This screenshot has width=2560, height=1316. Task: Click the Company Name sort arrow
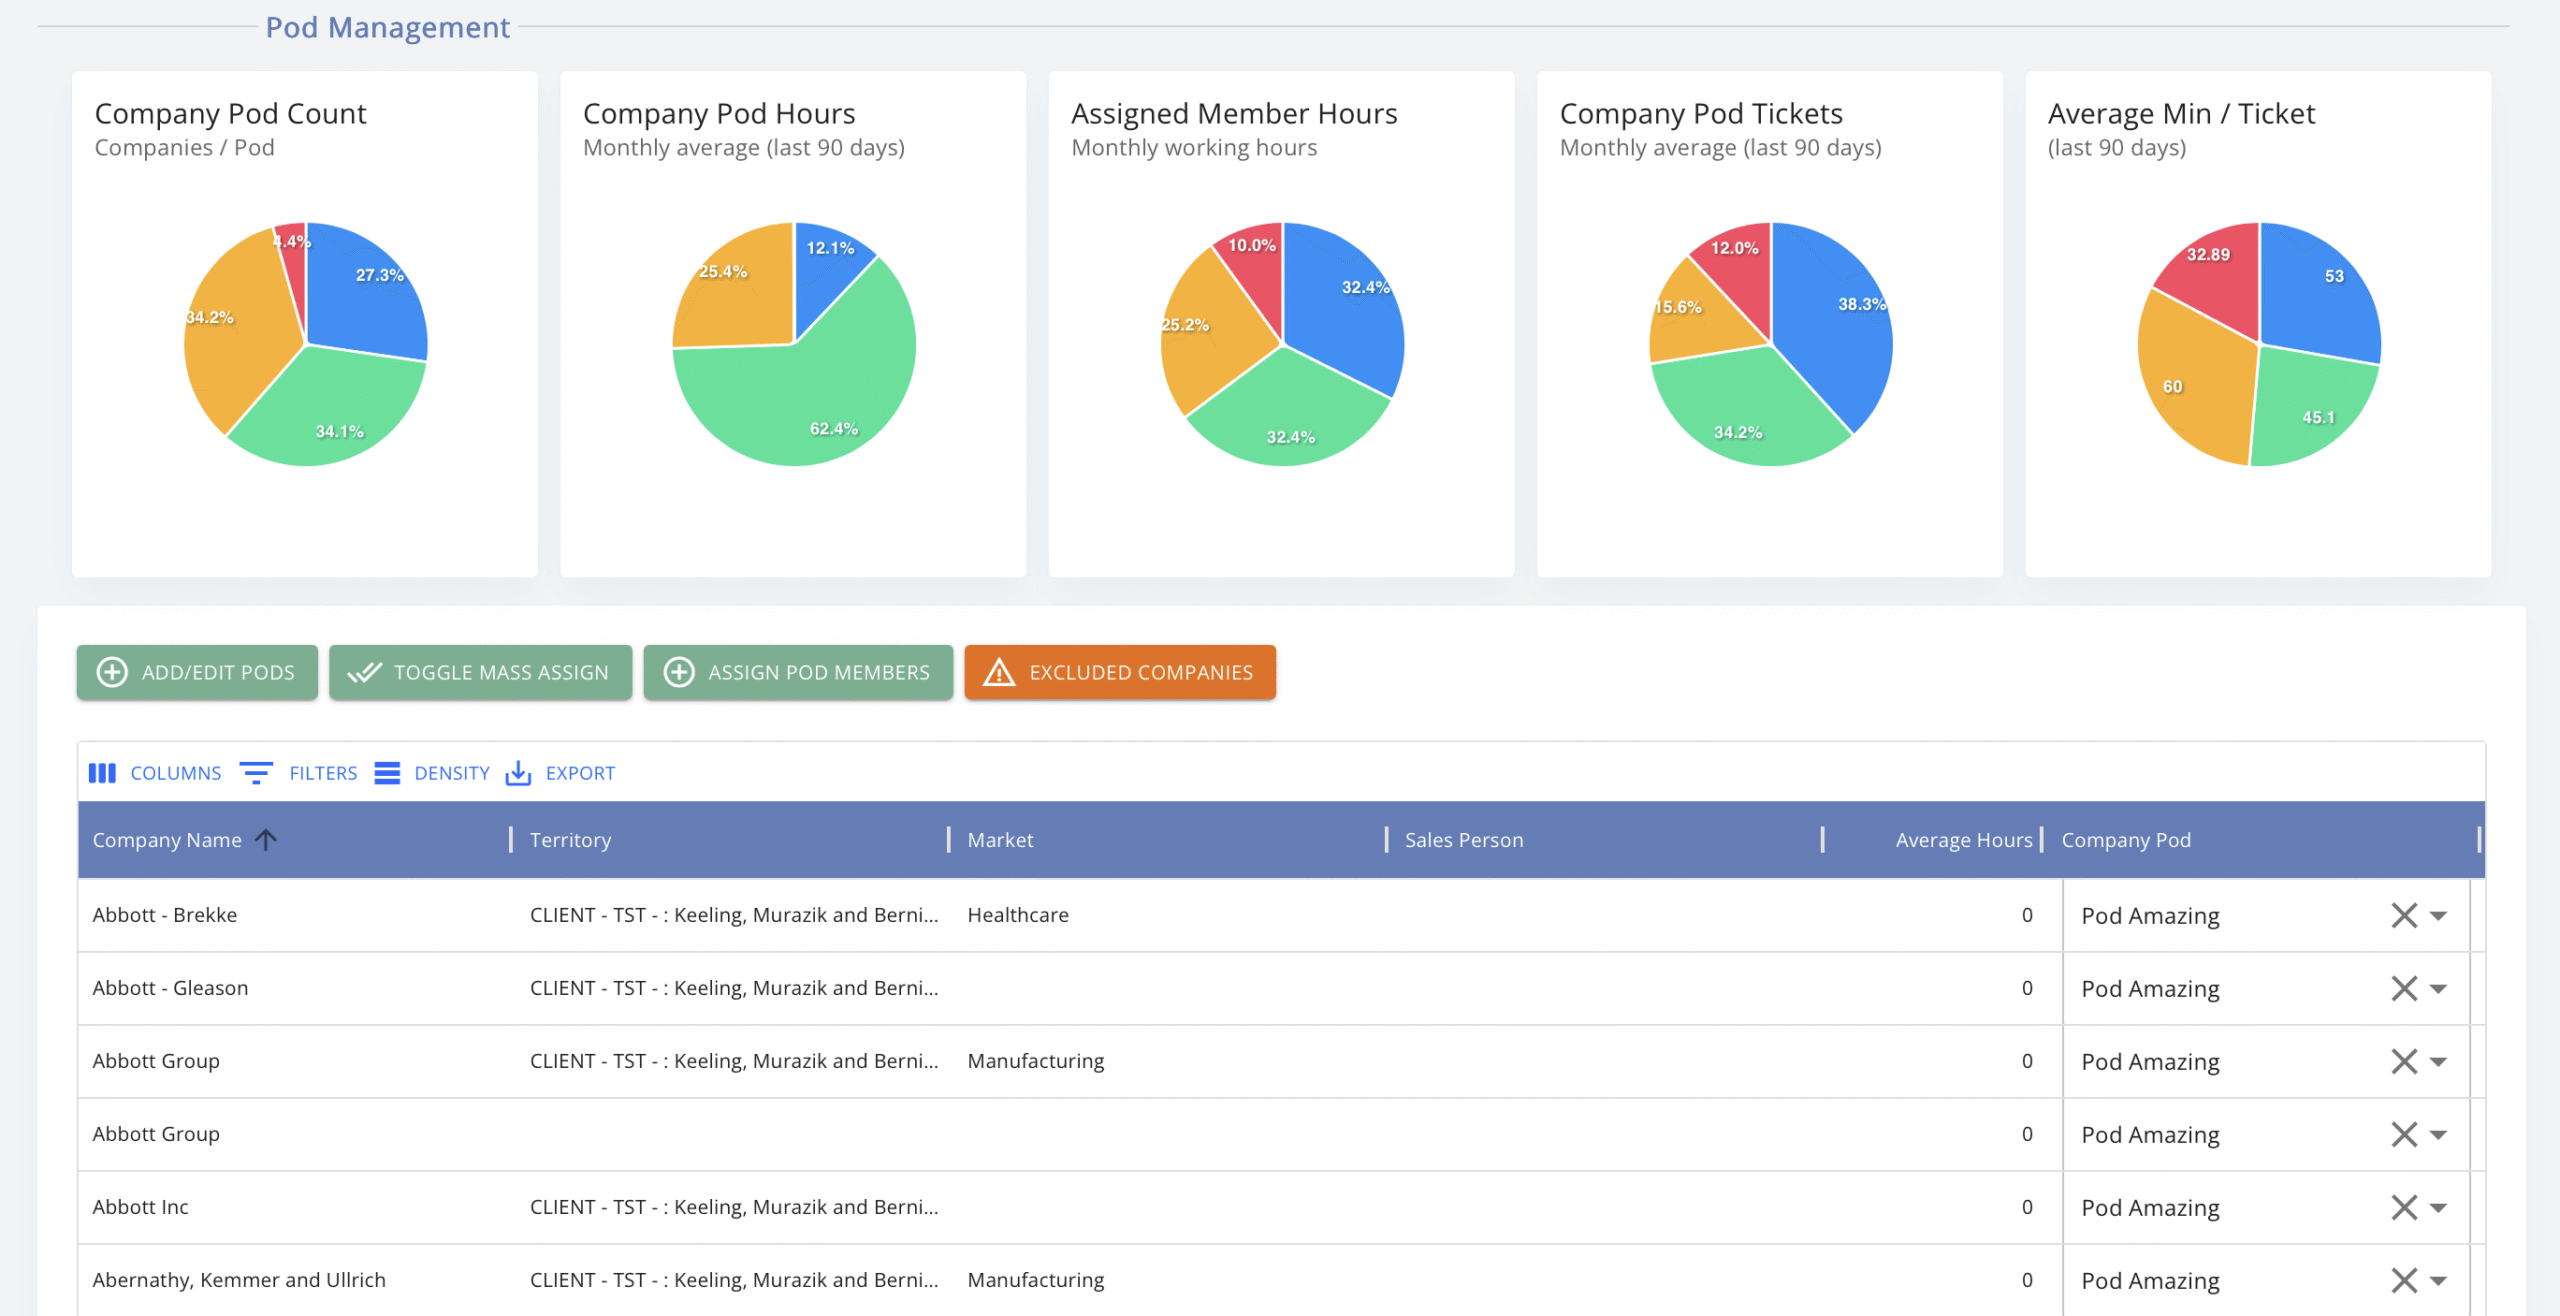tap(266, 840)
